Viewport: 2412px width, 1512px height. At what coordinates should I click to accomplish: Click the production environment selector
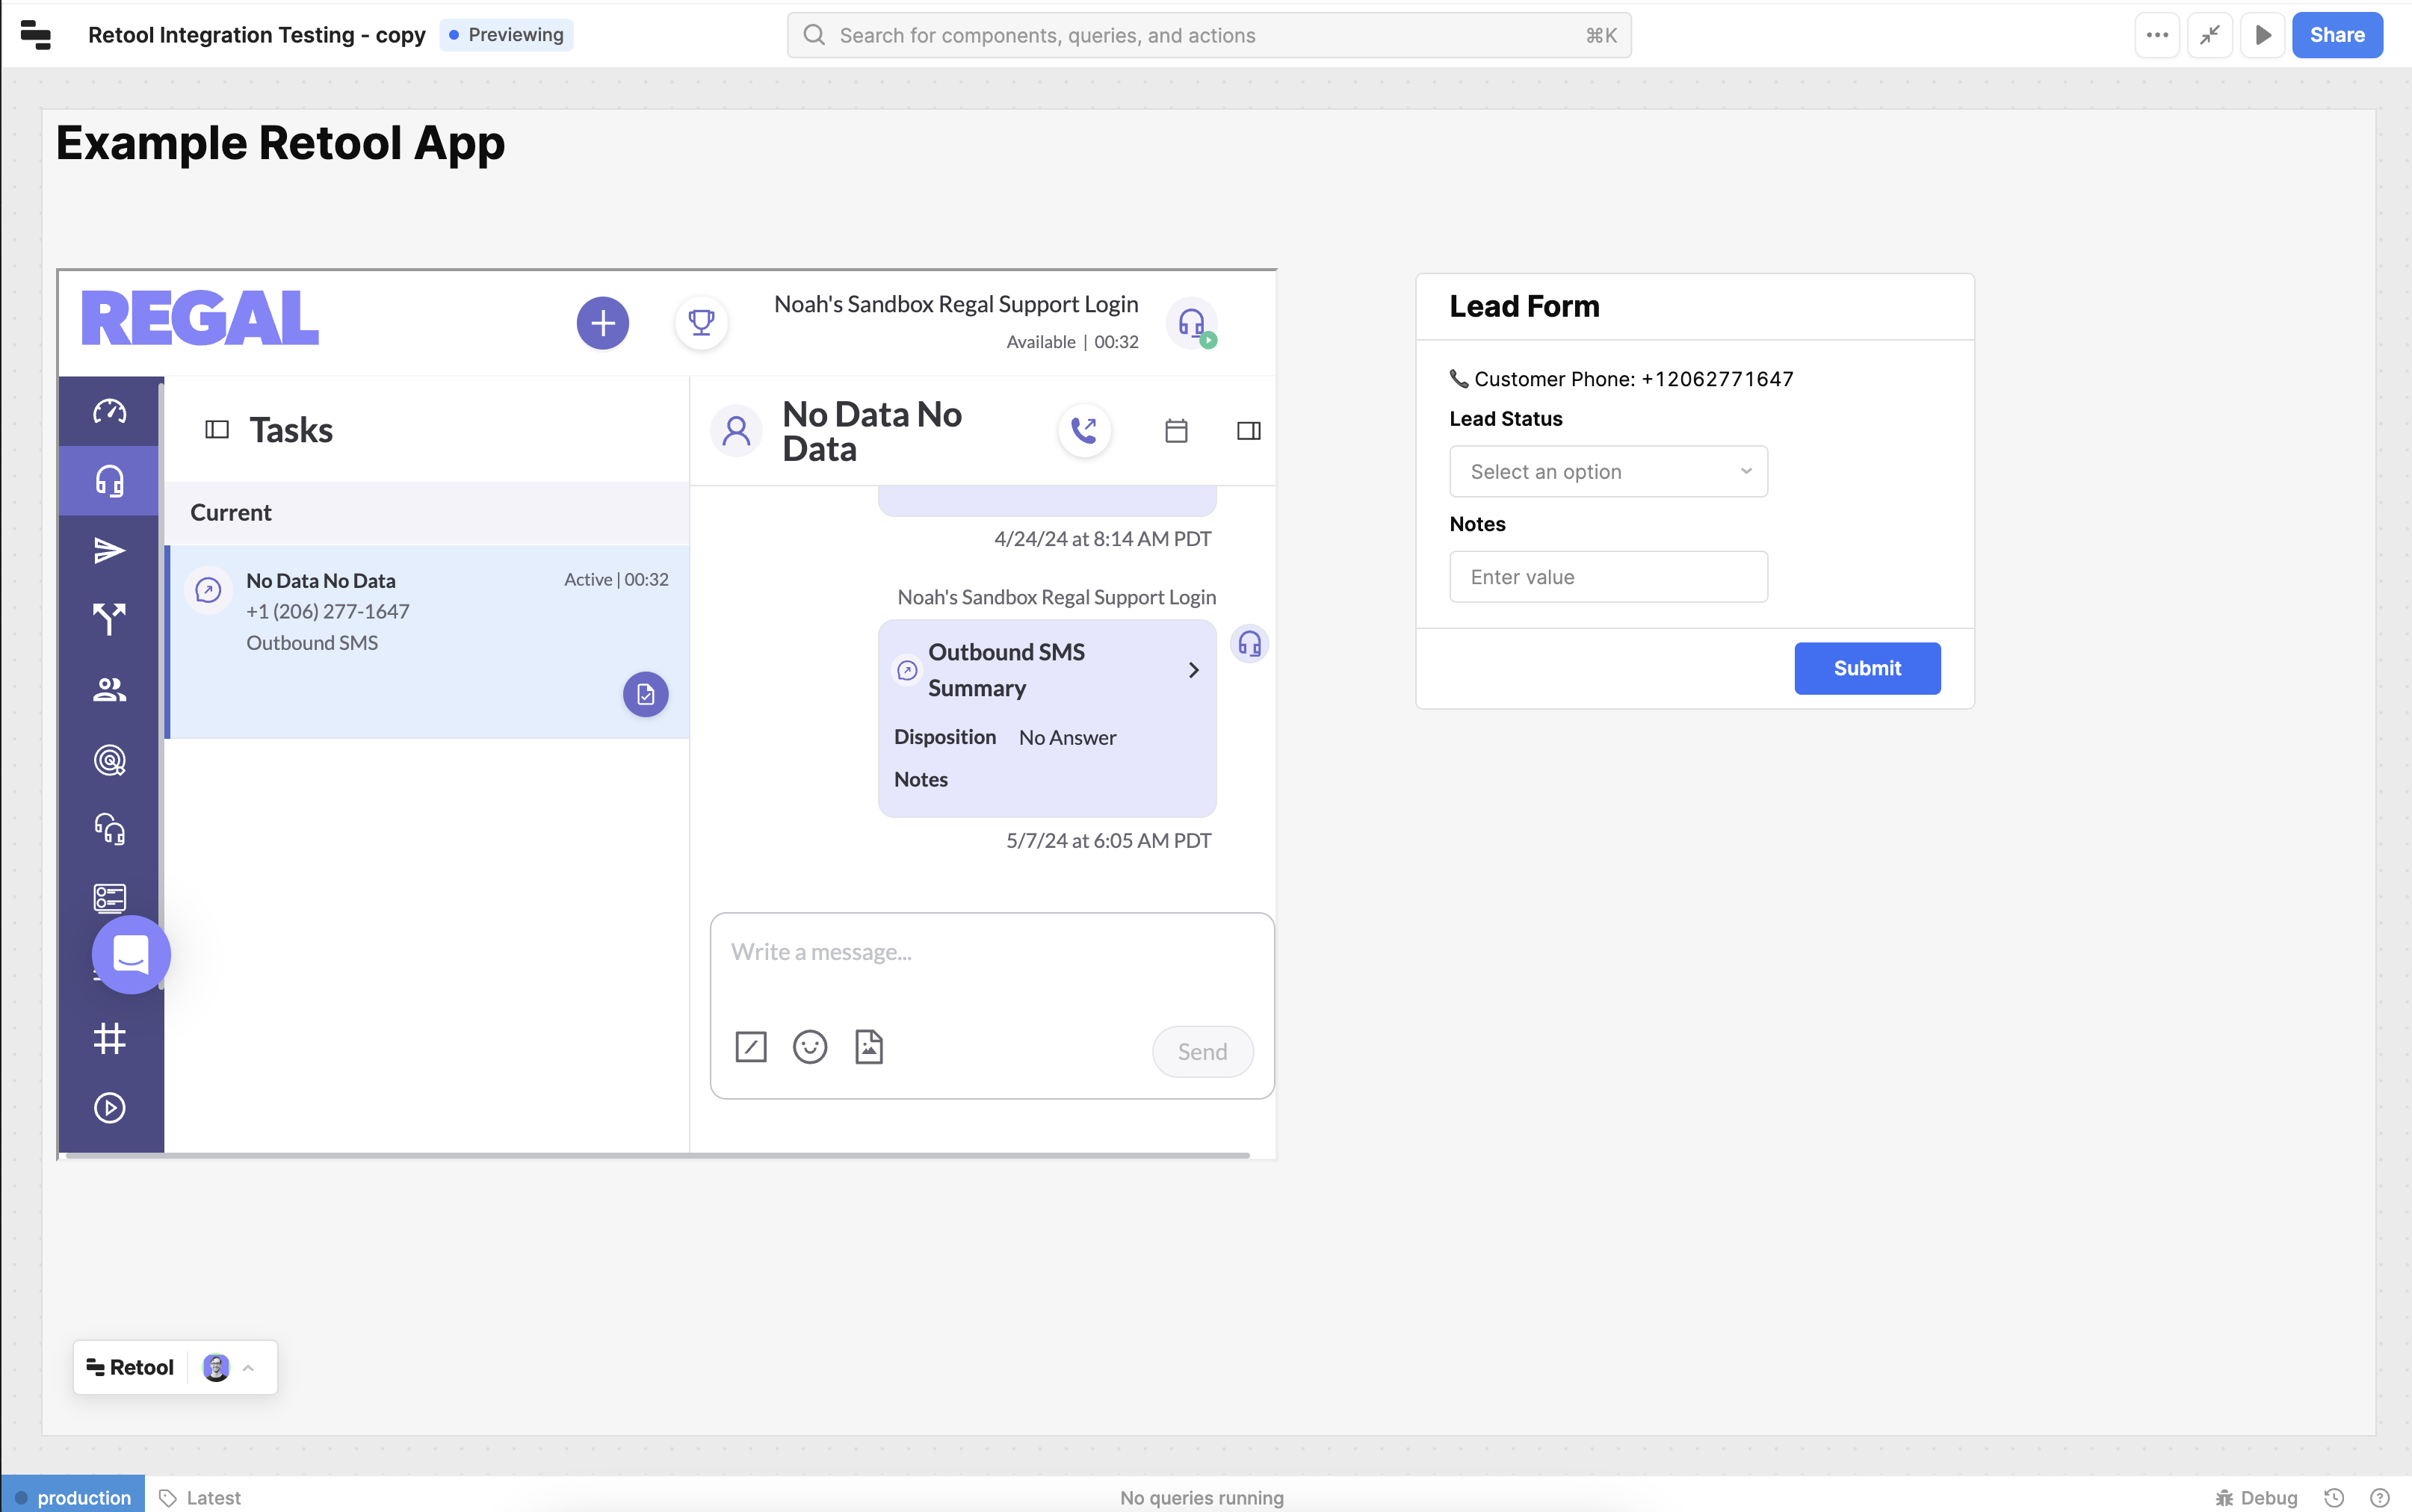pyautogui.click(x=73, y=1497)
